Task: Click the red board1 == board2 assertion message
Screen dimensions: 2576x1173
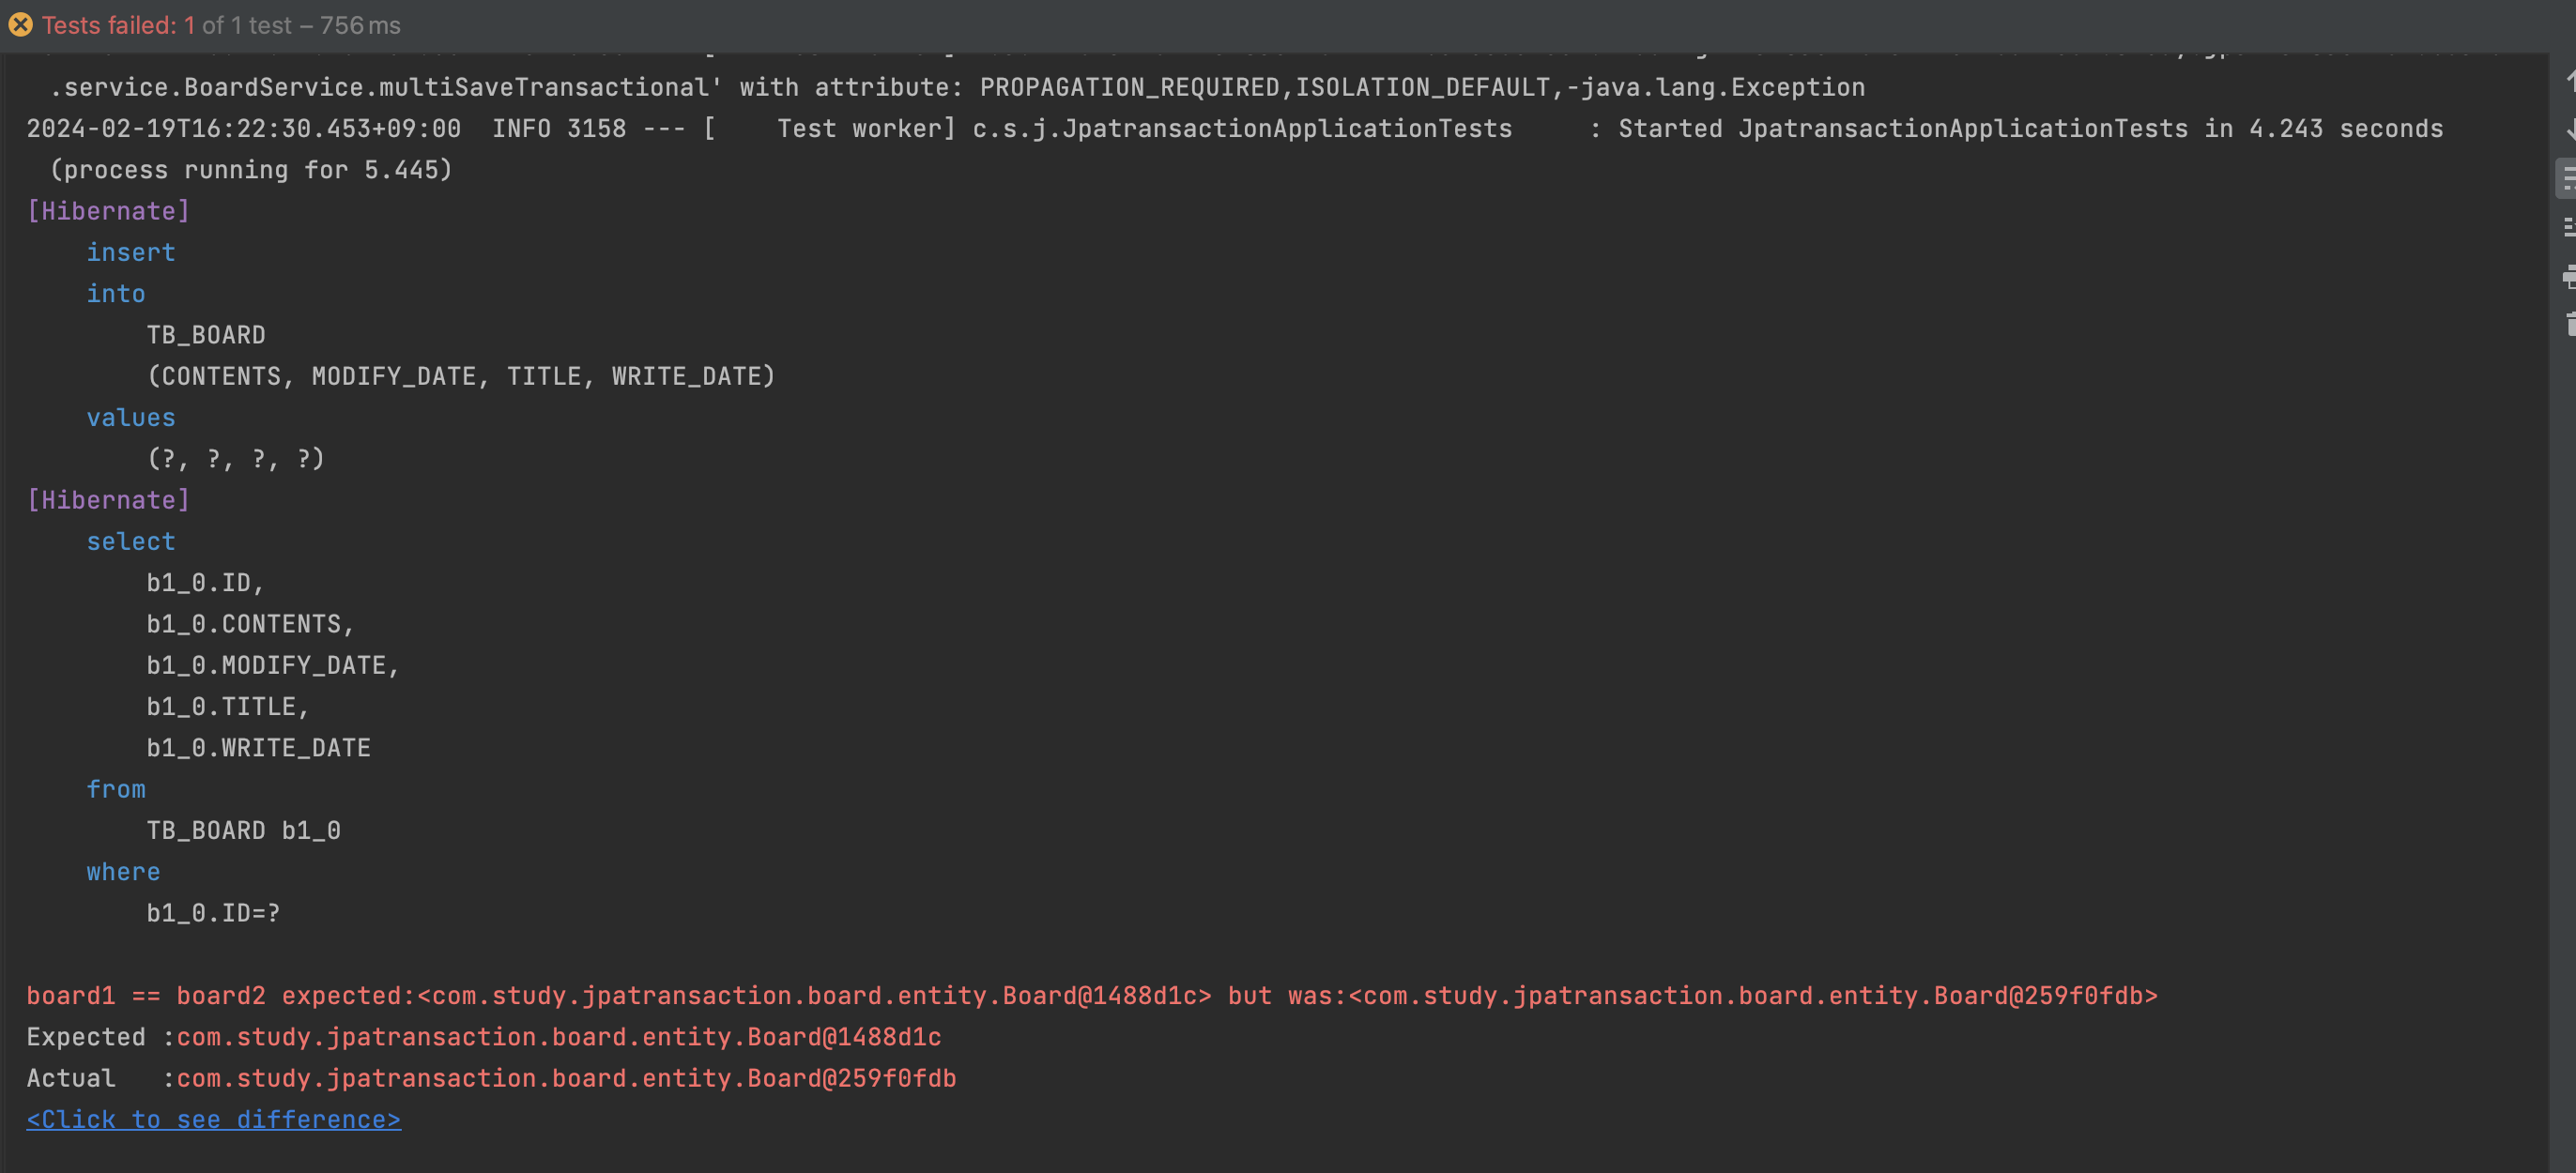Action: [1092, 996]
